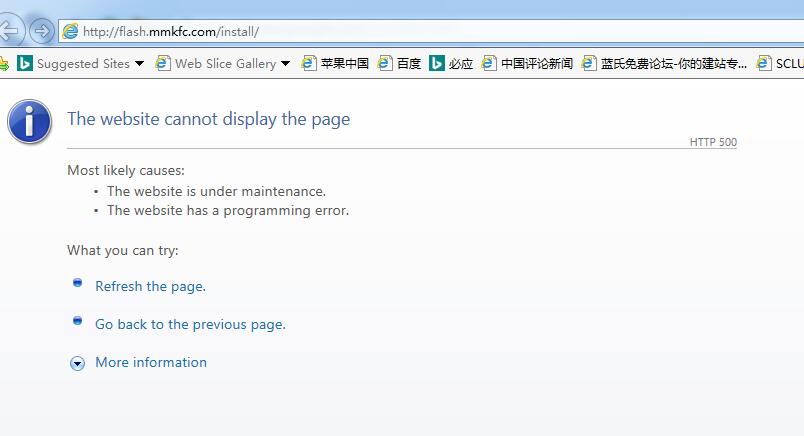Open the Suggested Sites dropdown arrow
This screenshot has height=436, width=804.
point(139,63)
